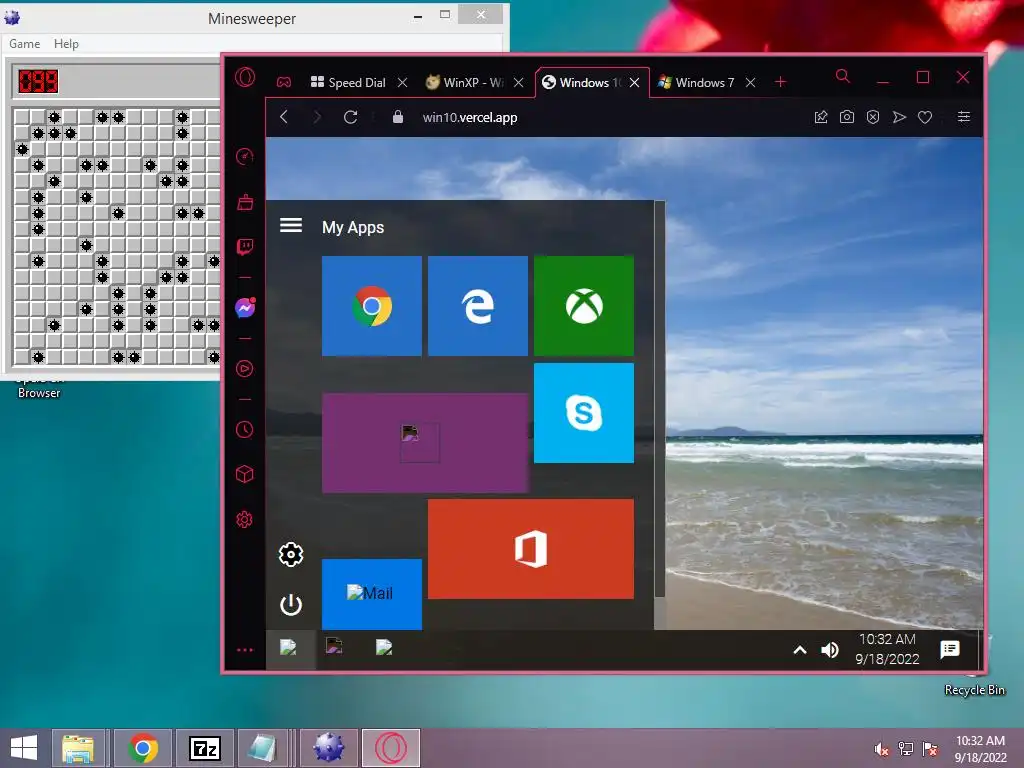The height and width of the screenshot is (768, 1024).
Task: Open the Edge tile in My Apps
Action: pyautogui.click(x=477, y=306)
